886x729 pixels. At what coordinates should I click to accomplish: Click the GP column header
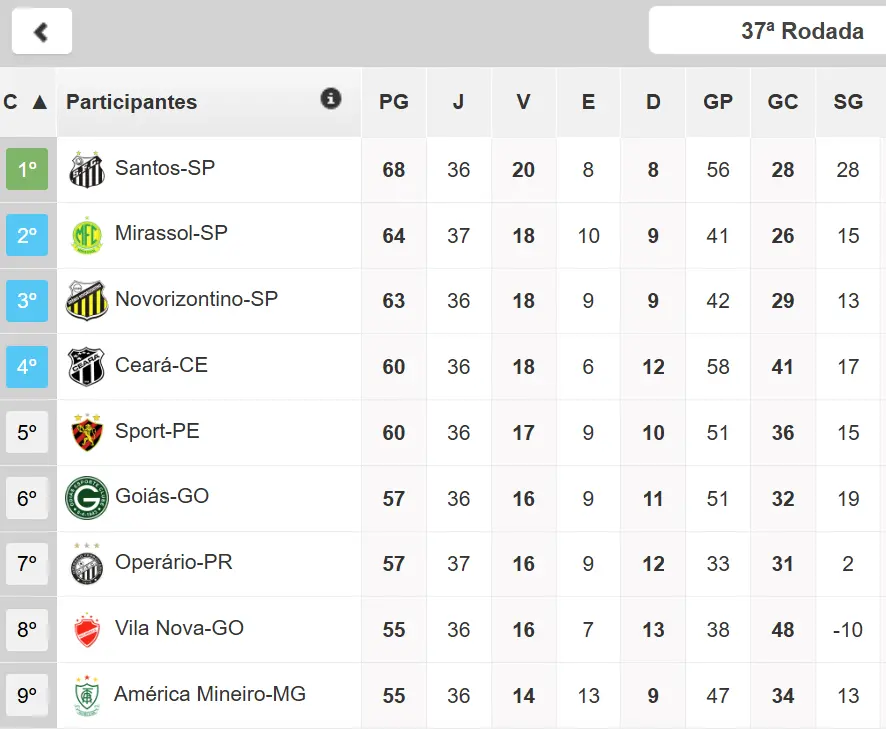718,102
